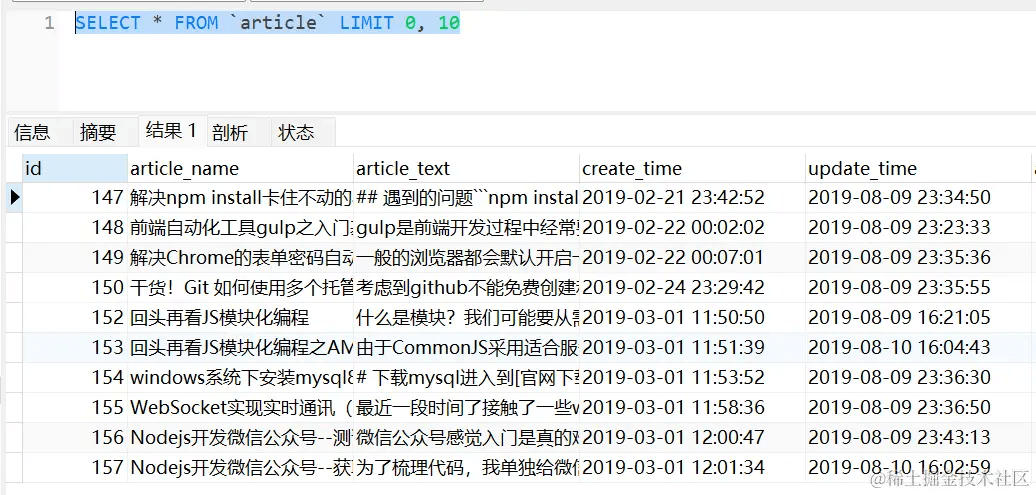
Task: Click update_time '2019-08-09 23:43:13'
Action: 918,437
